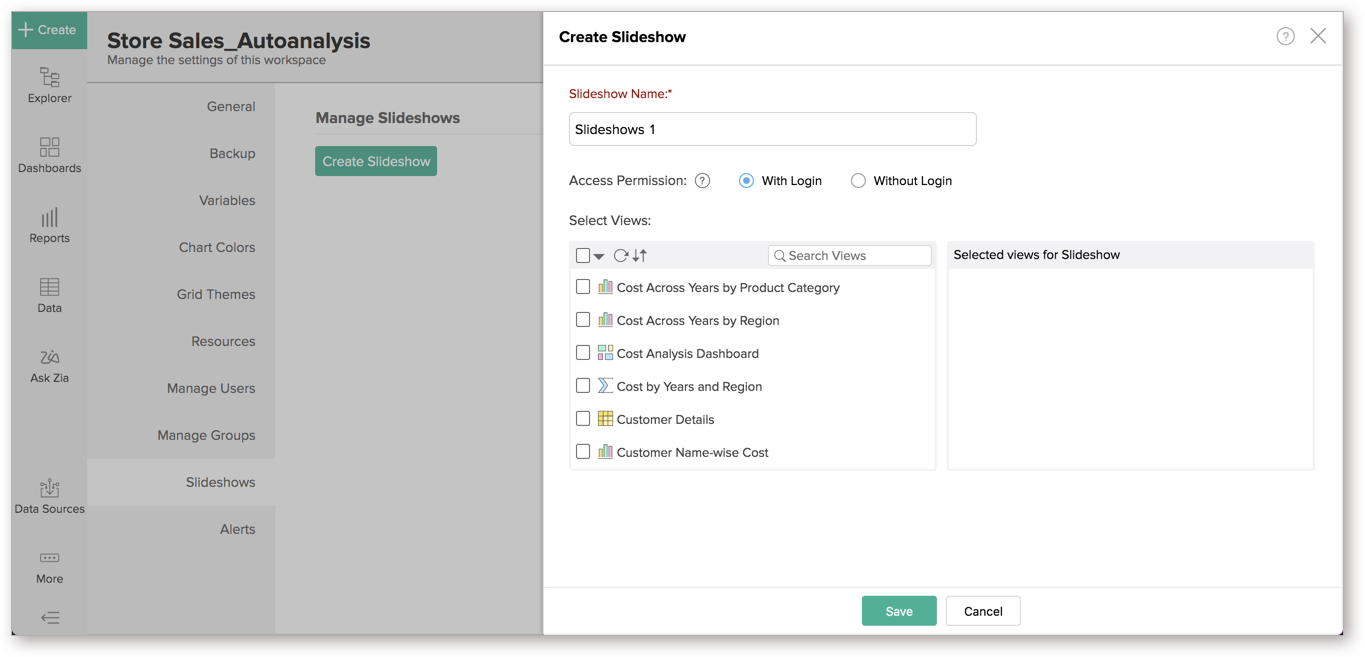Image resolution: width=1365 pixels, height=657 pixels.
Task: Cancel slideshow creation
Action: click(983, 611)
